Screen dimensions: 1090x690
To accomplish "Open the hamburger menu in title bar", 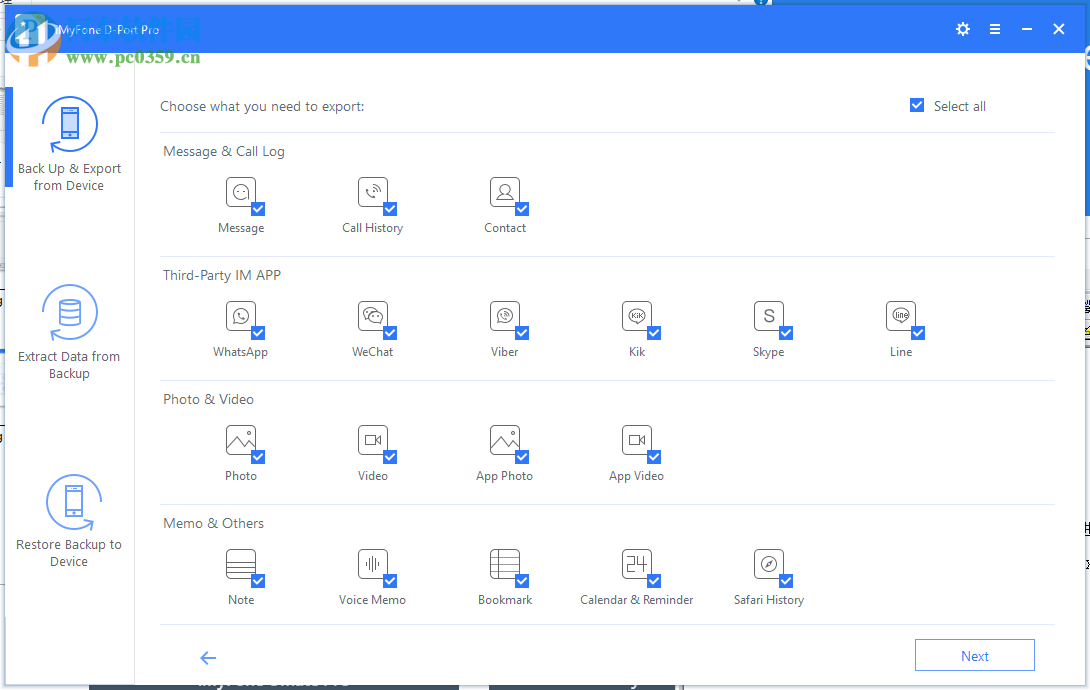I will click(x=995, y=30).
